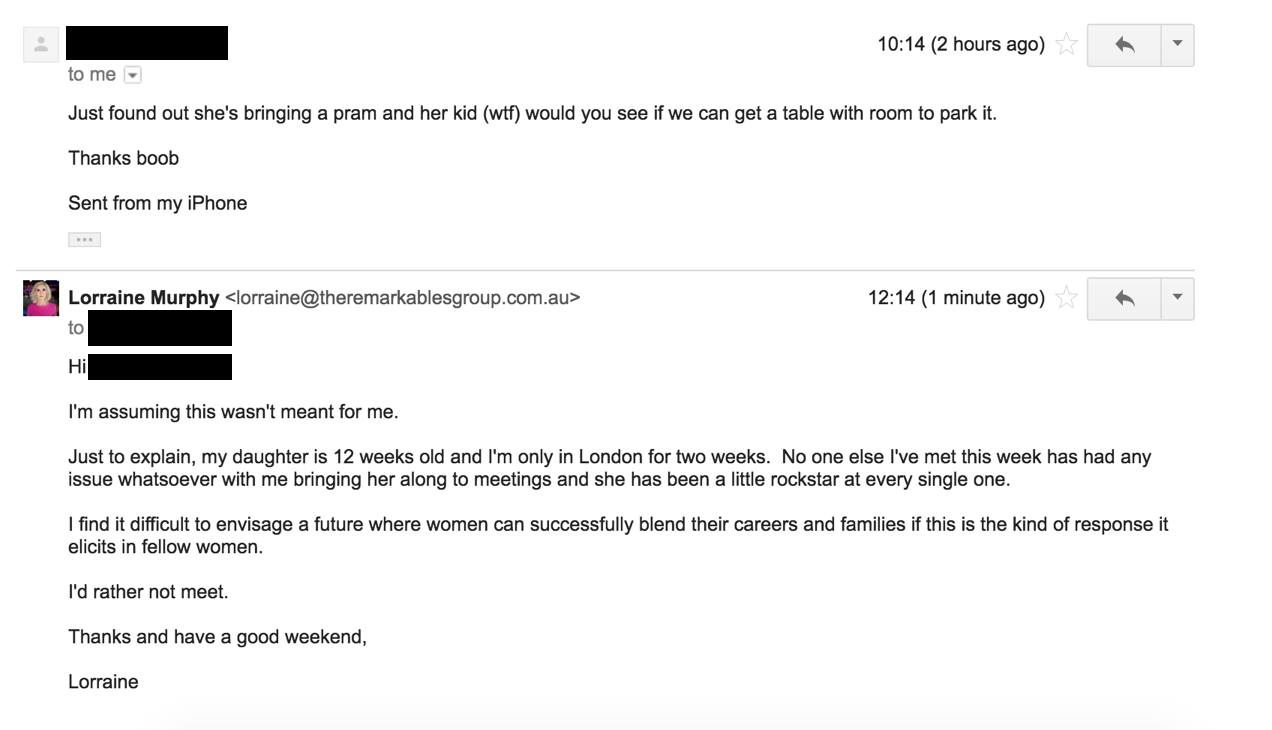Click the redacted recipient after "to" in reply
Image resolution: width=1272 pixels, height=730 pixels.
(x=160, y=328)
